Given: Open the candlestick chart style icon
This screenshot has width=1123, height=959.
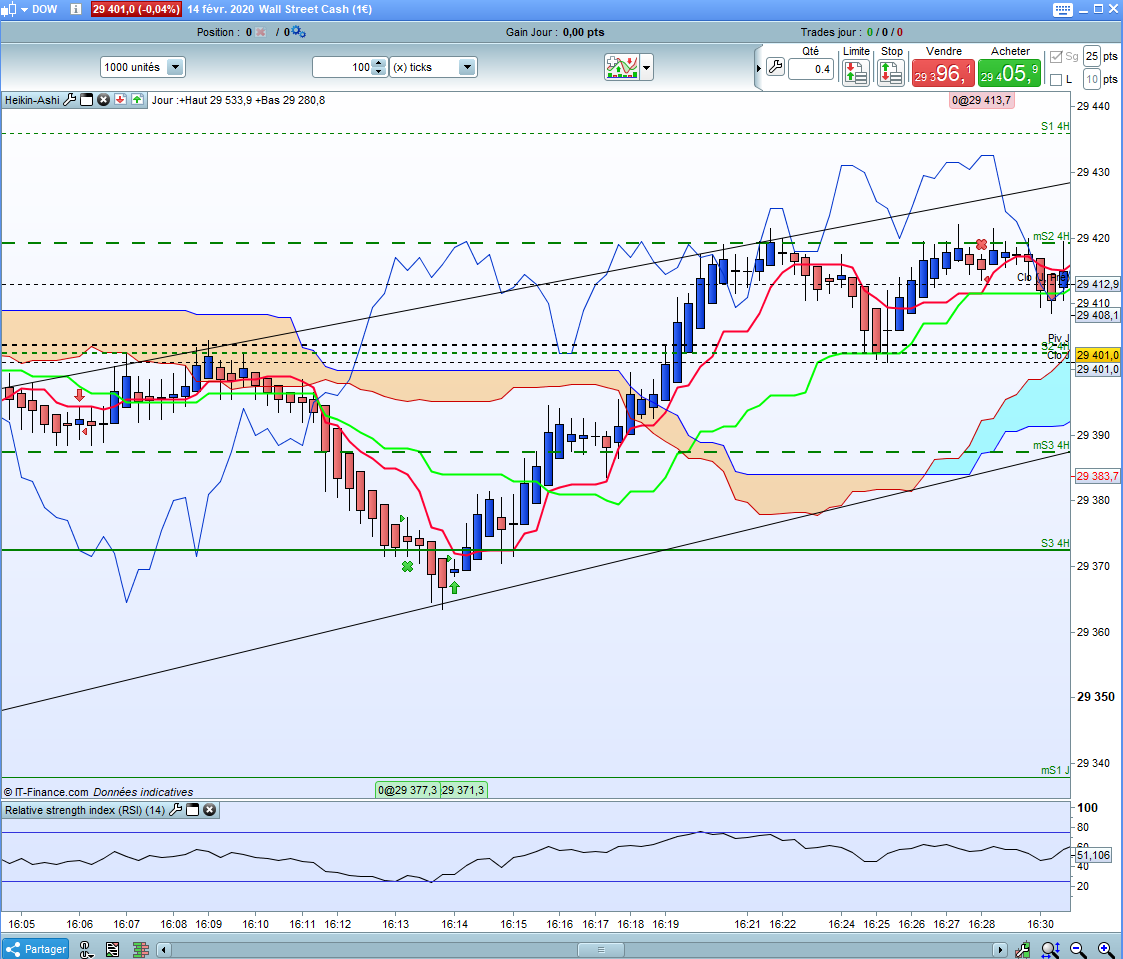Looking at the screenshot, I should click(8, 9).
